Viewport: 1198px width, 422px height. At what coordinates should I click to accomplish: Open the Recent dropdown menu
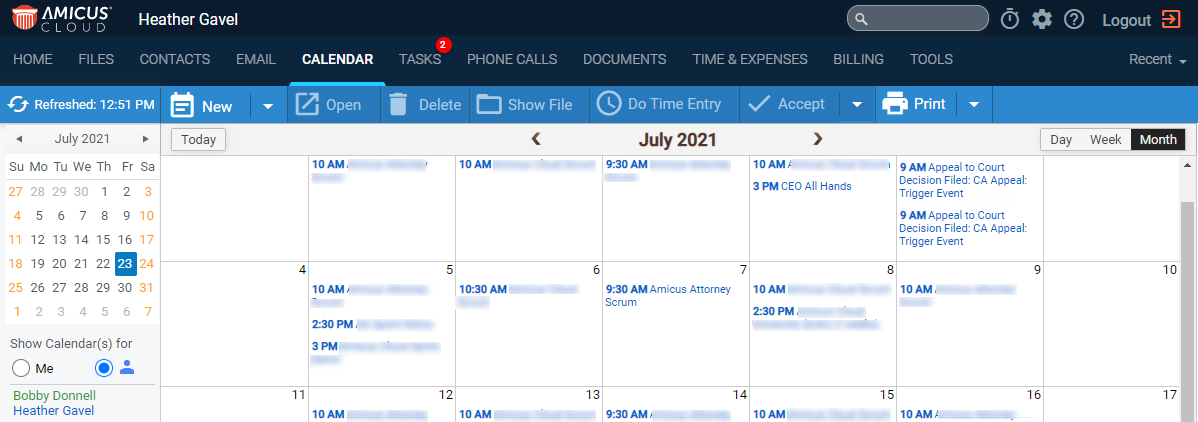click(1158, 59)
